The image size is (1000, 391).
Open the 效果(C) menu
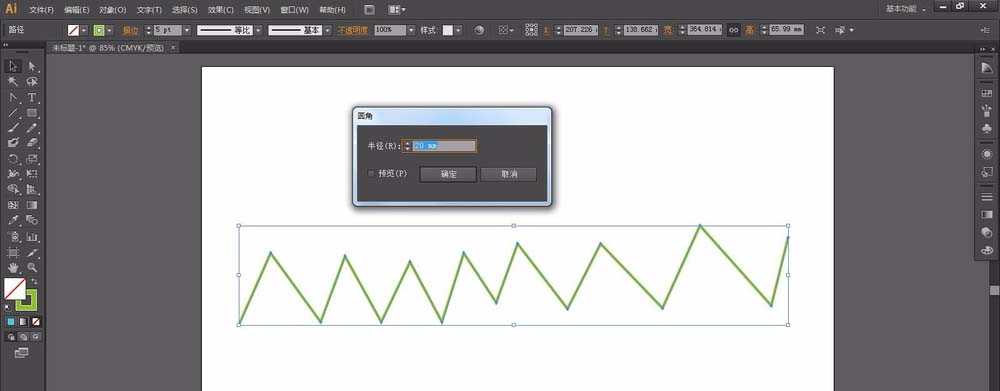pyautogui.click(x=221, y=10)
